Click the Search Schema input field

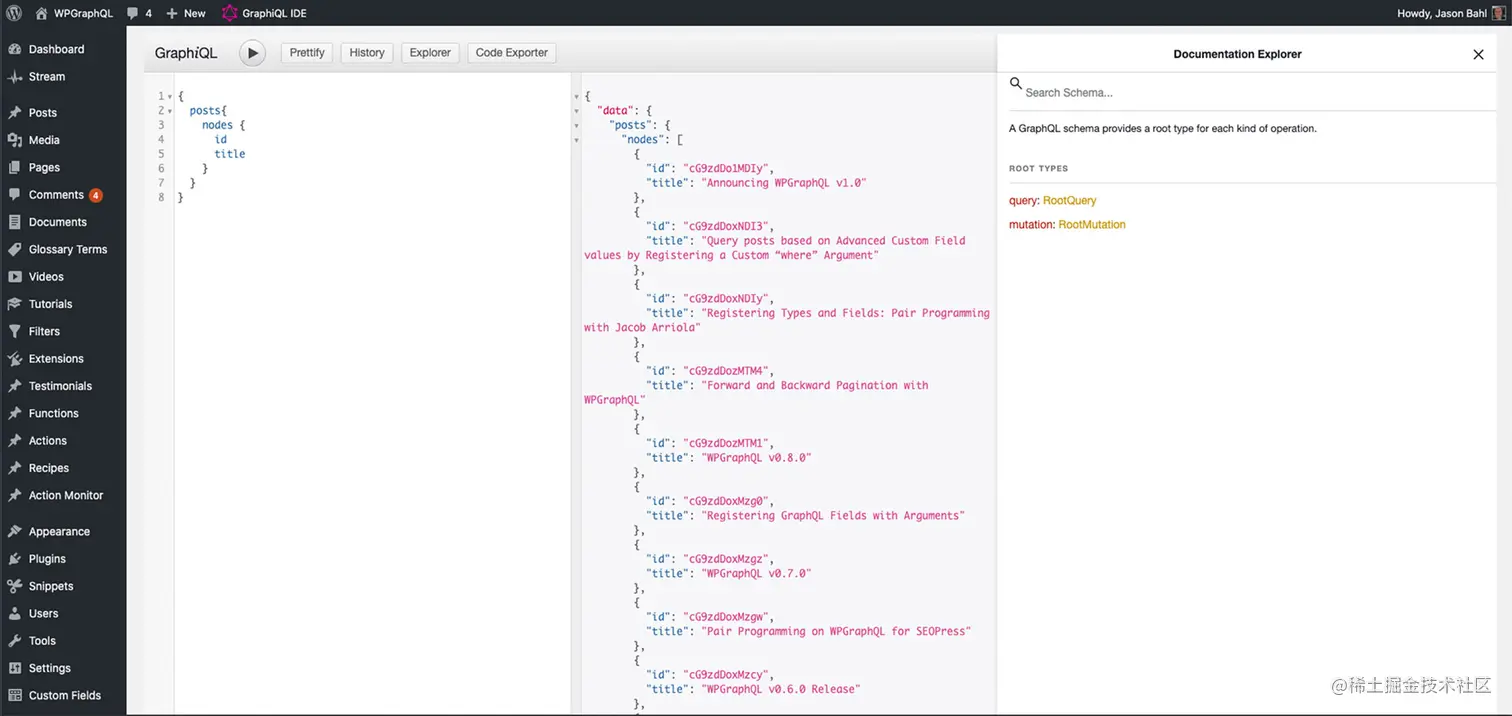click(x=1259, y=92)
